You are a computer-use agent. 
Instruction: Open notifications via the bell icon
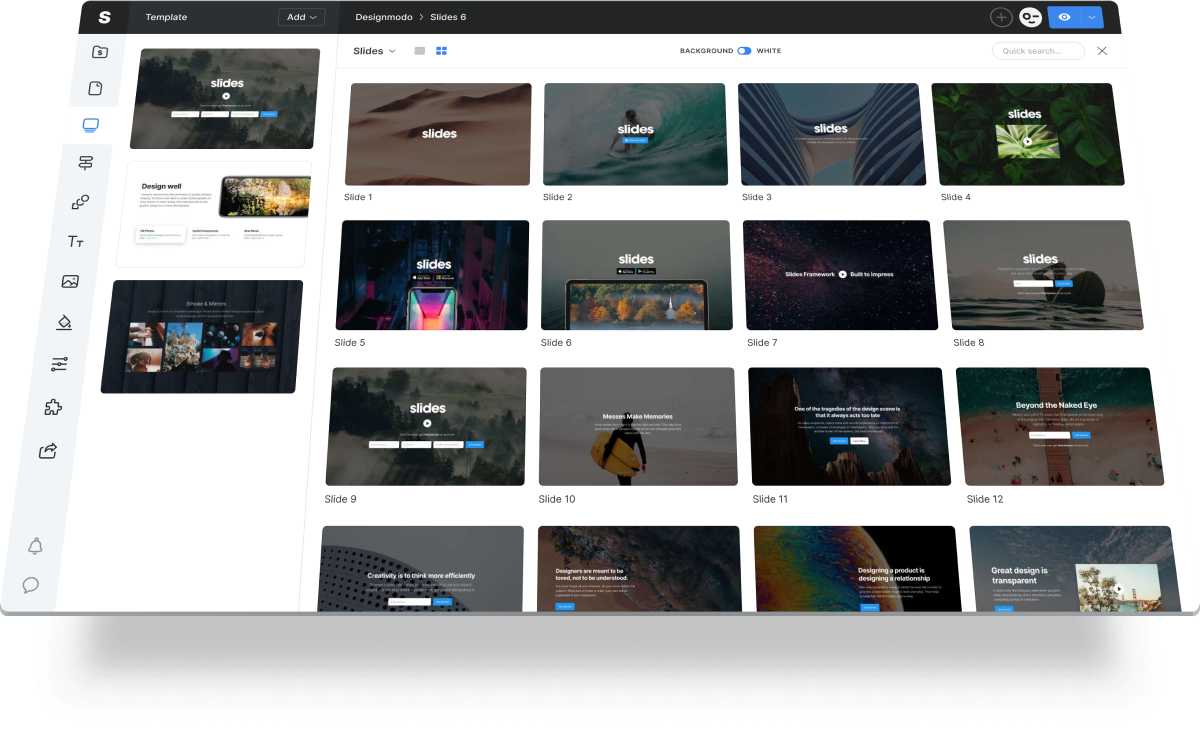coord(35,547)
